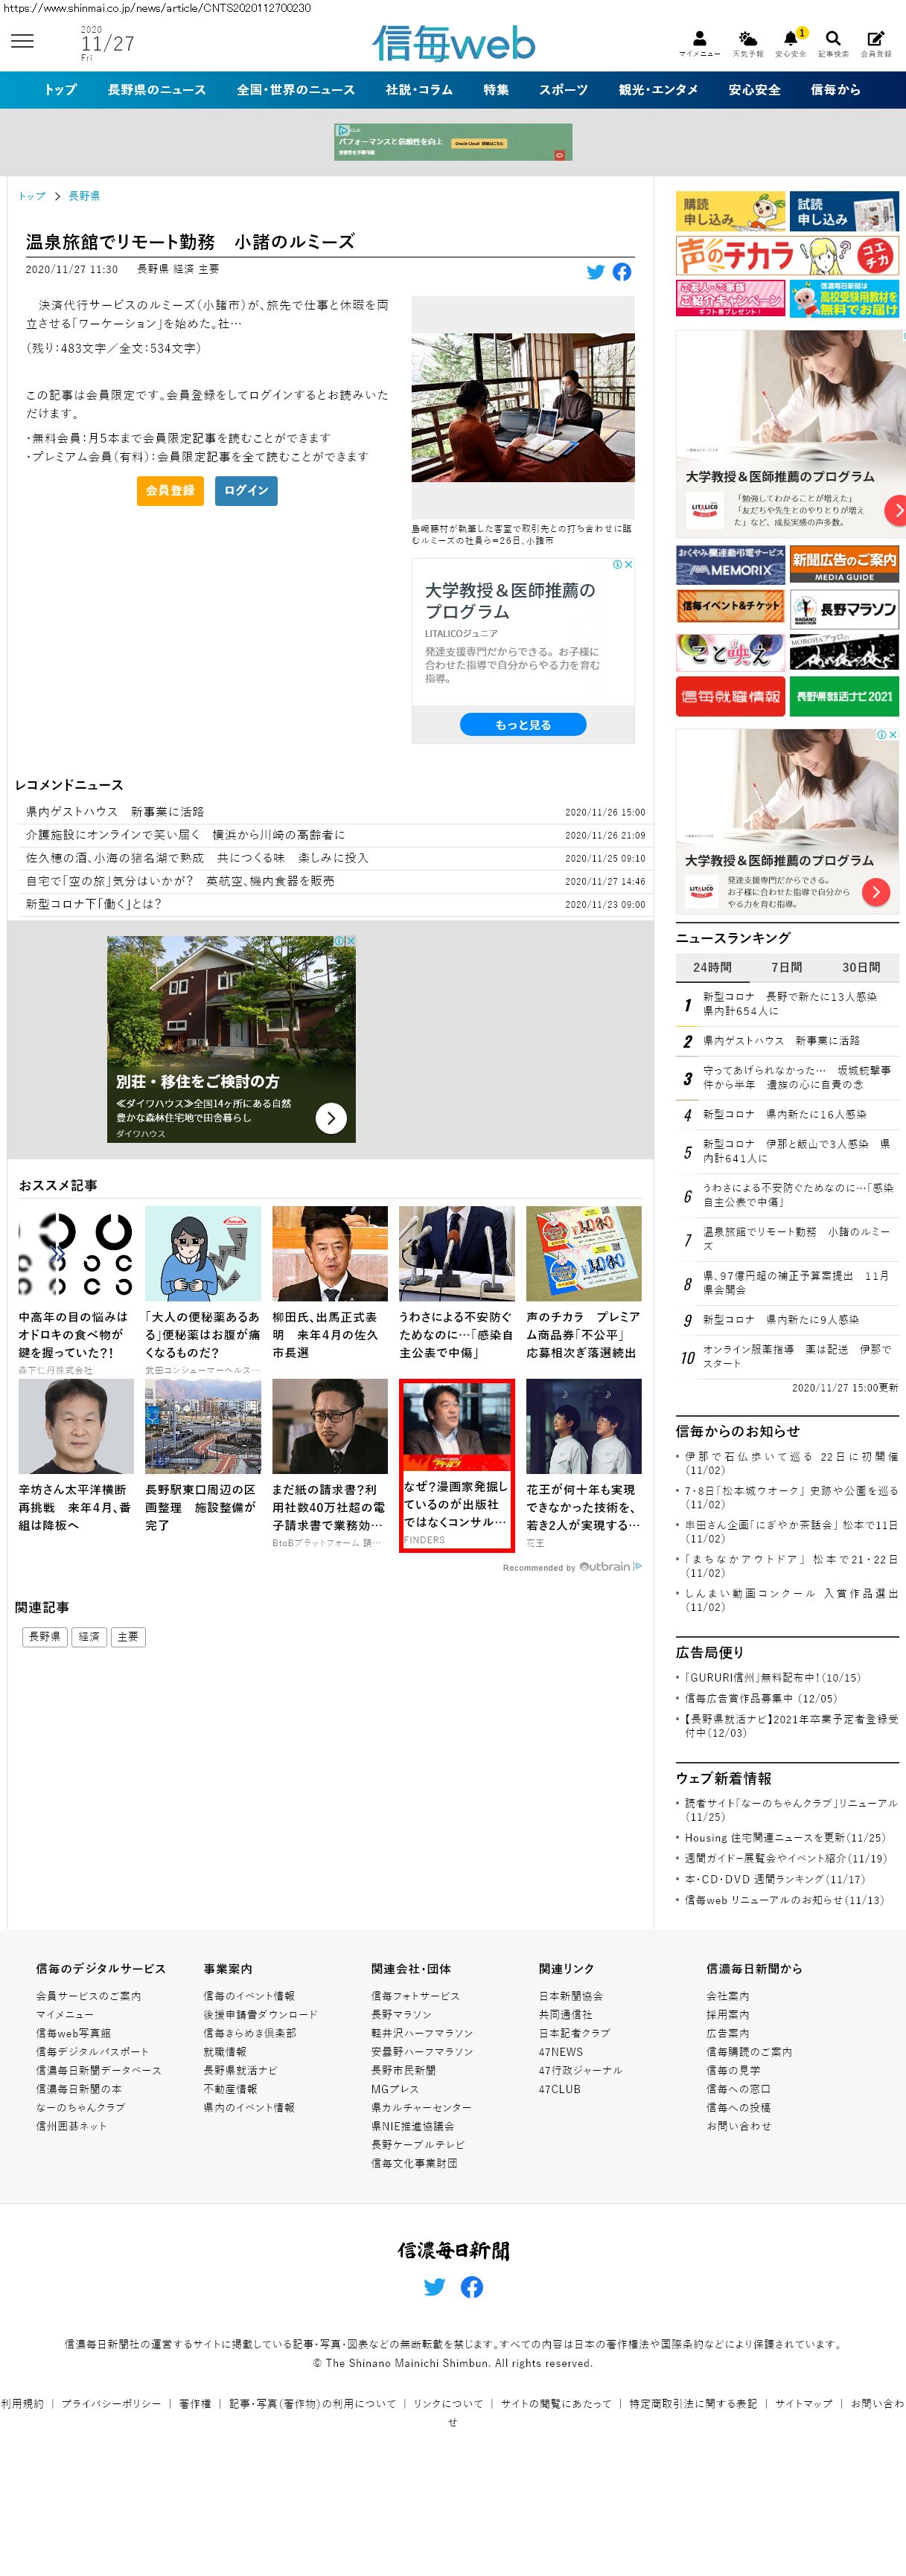The width and height of the screenshot is (906, 2576).
Task: Switch ranking to 30日間 tab
Action: click(860, 967)
